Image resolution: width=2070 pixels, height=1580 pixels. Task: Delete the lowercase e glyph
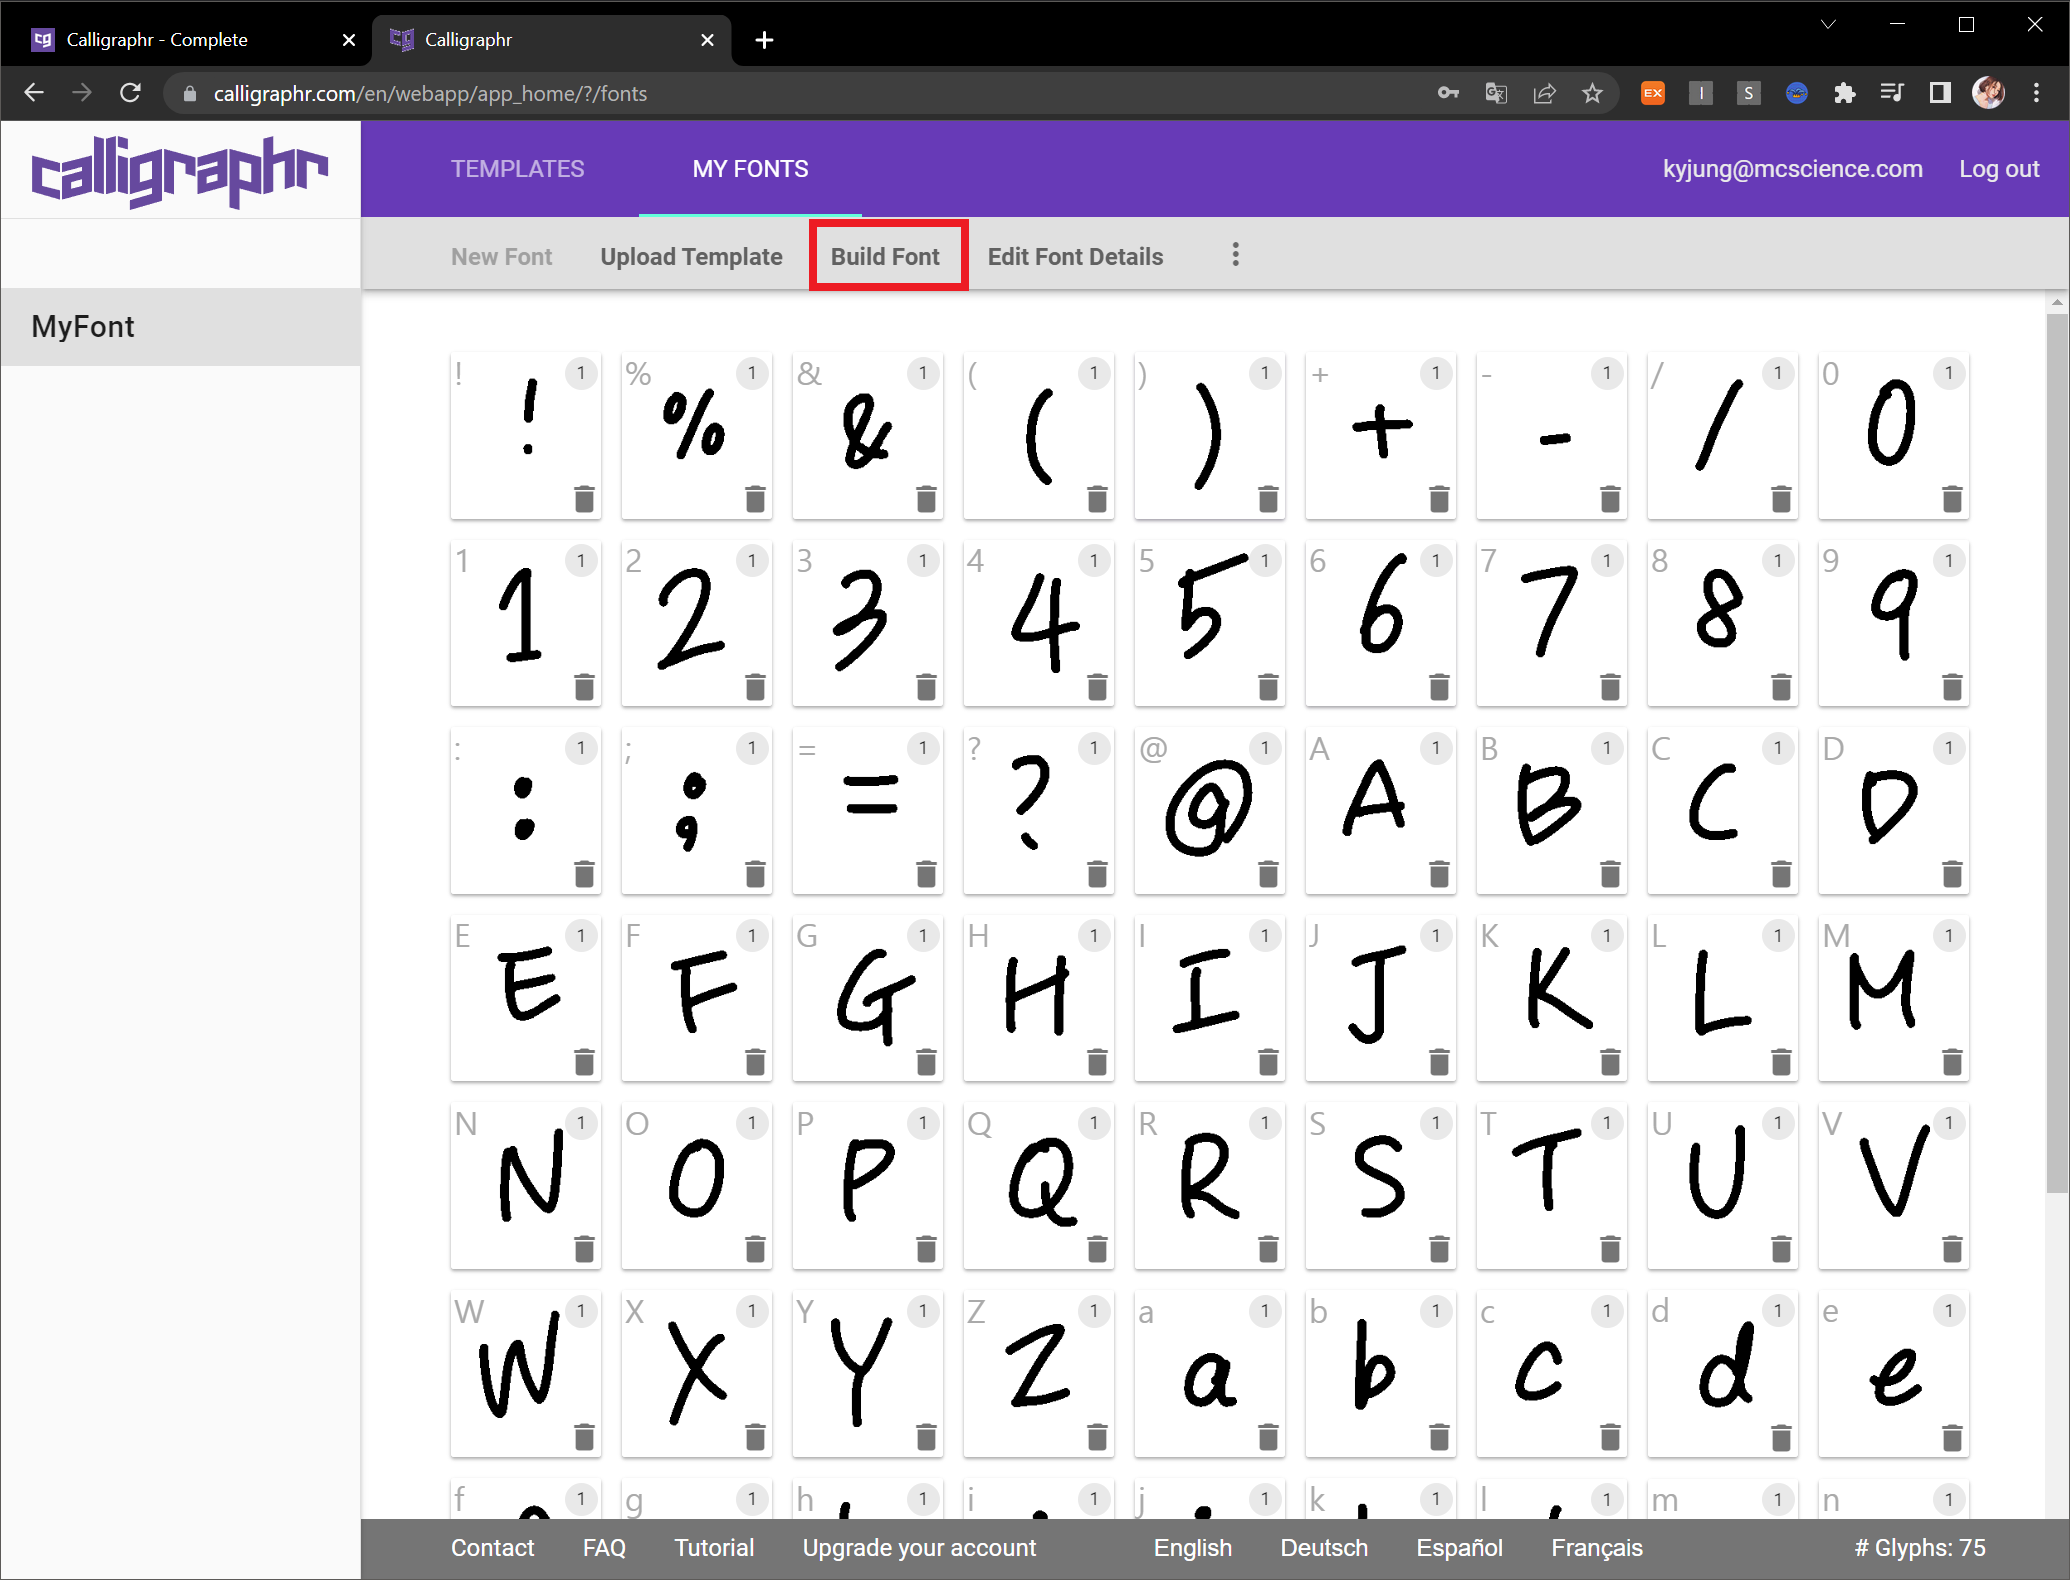[x=1951, y=1437]
